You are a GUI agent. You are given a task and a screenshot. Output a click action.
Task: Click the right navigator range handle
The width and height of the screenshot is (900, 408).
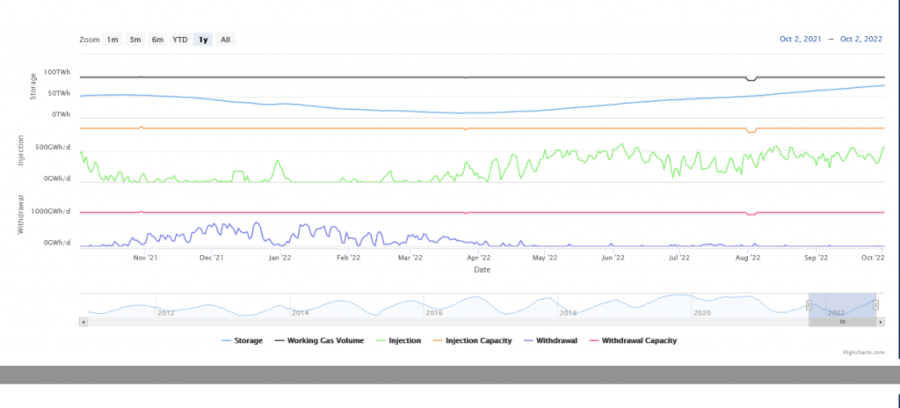point(876,305)
